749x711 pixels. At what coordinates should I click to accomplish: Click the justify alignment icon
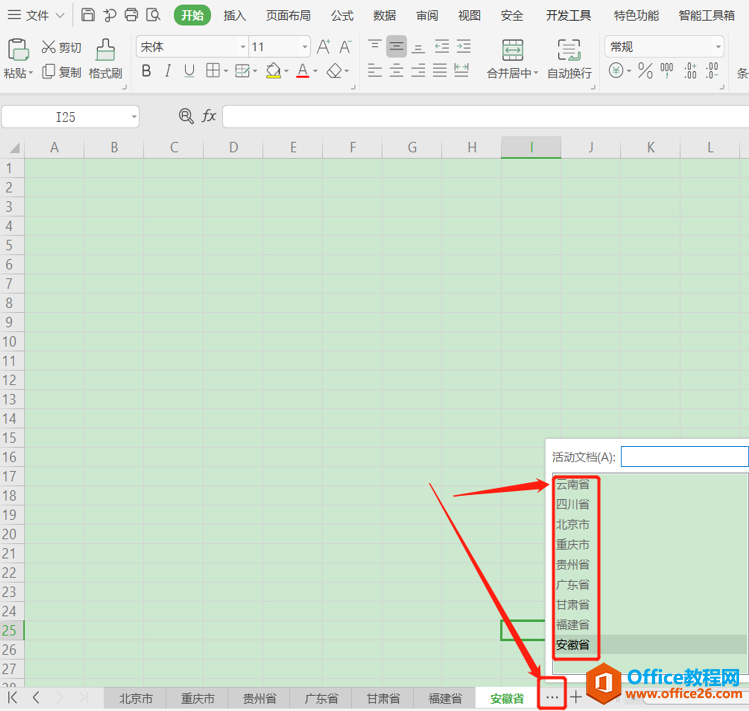pyautogui.click(x=439, y=71)
